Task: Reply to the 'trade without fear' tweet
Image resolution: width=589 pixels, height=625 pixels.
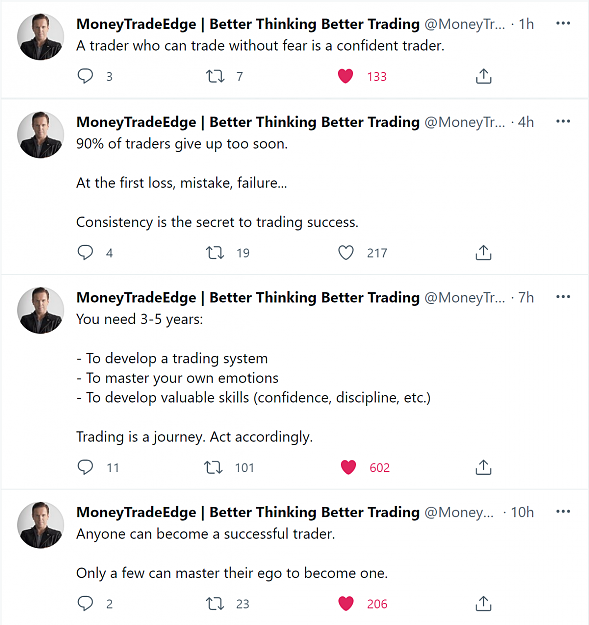Action: pyautogui.click(x=85, y=76)
